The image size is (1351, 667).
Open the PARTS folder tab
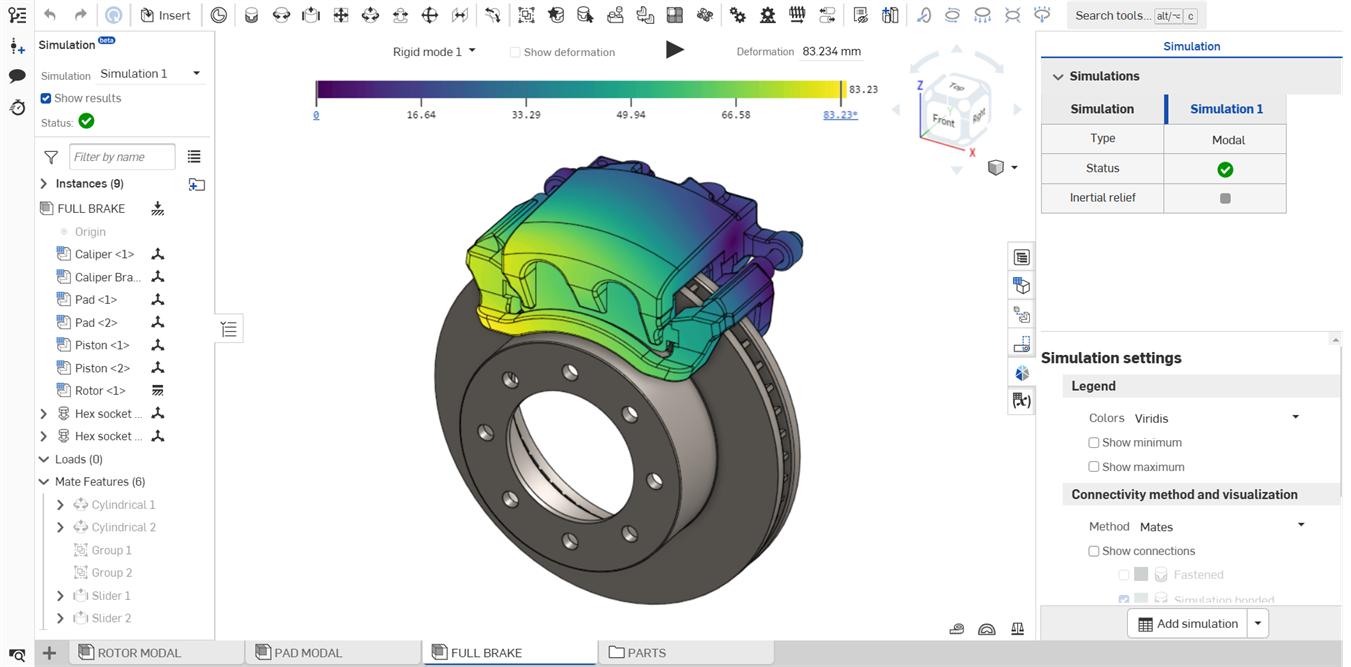(x=646, y=653)
